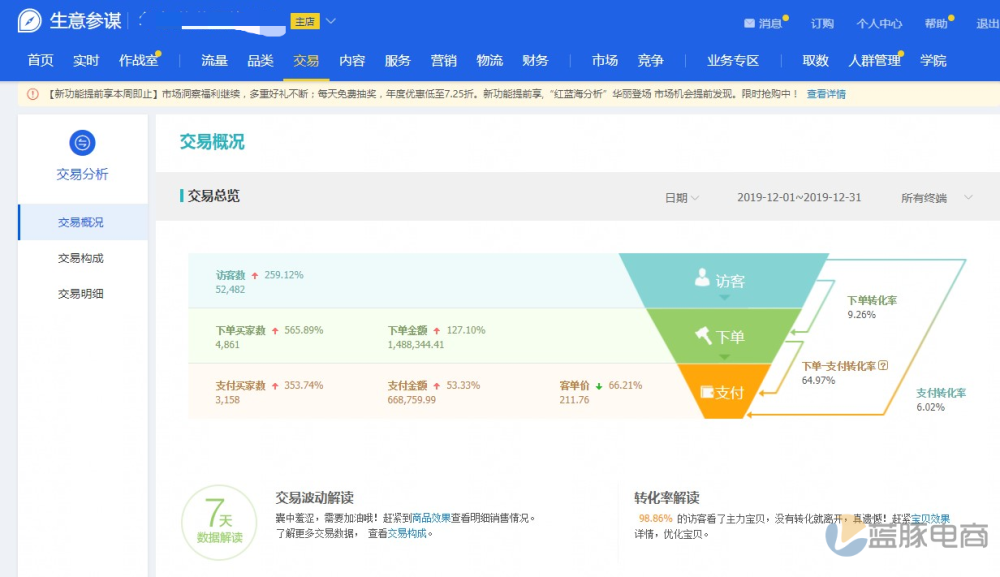Screen dimensions: 1000x577
Task: Go to 首页 tab
Action: point(41,61)
